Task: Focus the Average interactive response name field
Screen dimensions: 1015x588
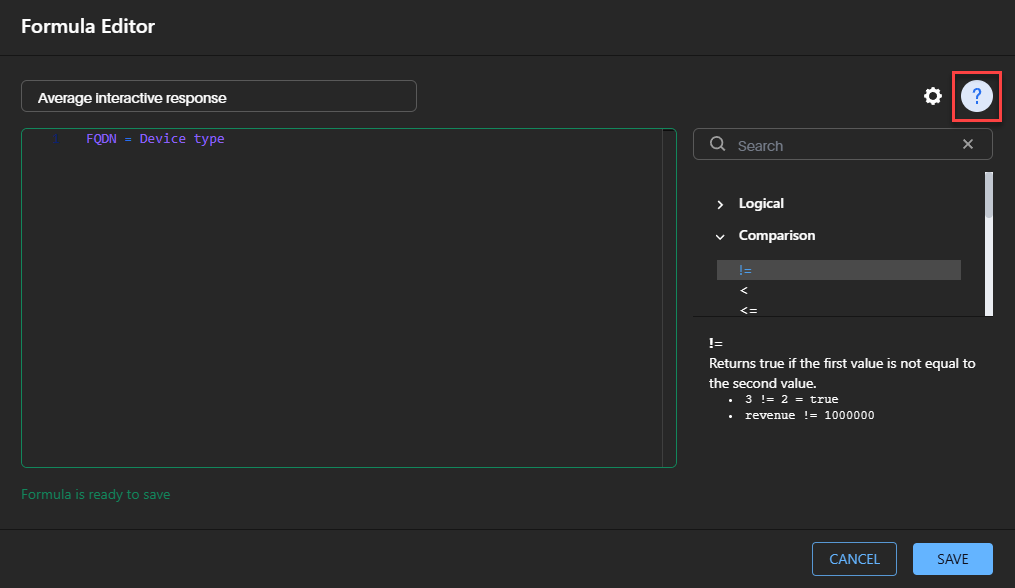Action: click(x=219, y=96)
